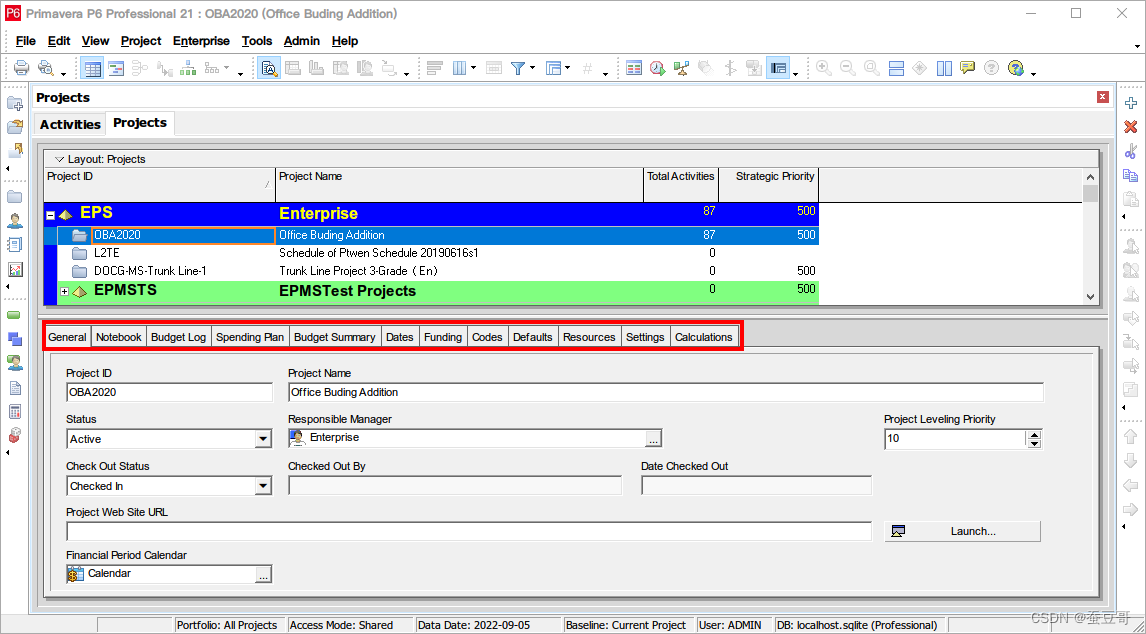Viewport: 1146px width, 634px height.
Task: Open the Notebook tab
Action: pos(118,337)
